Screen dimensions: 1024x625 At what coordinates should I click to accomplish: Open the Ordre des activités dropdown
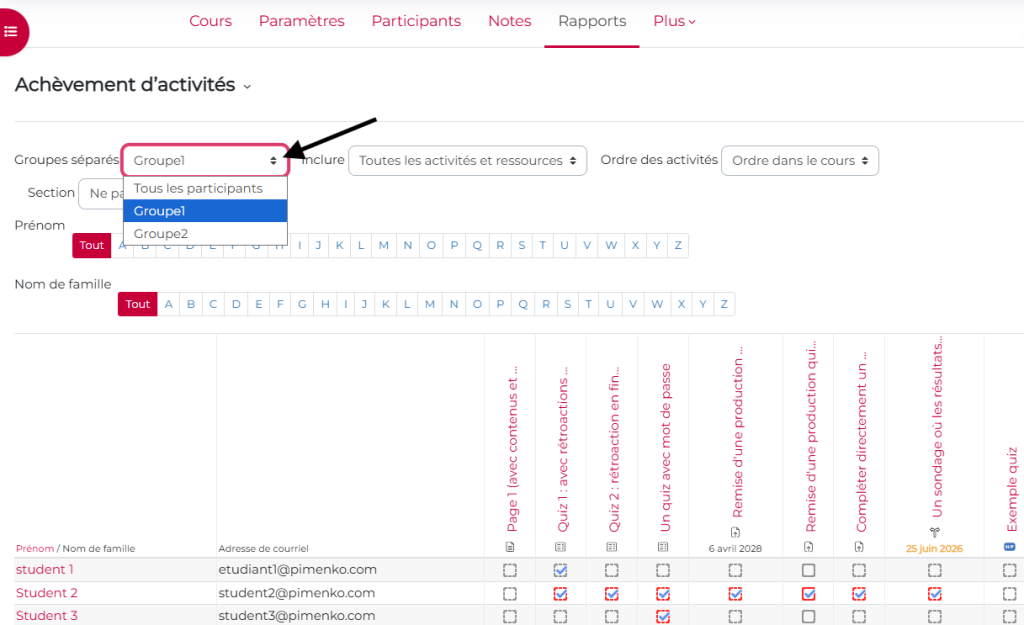click(800, 161)
